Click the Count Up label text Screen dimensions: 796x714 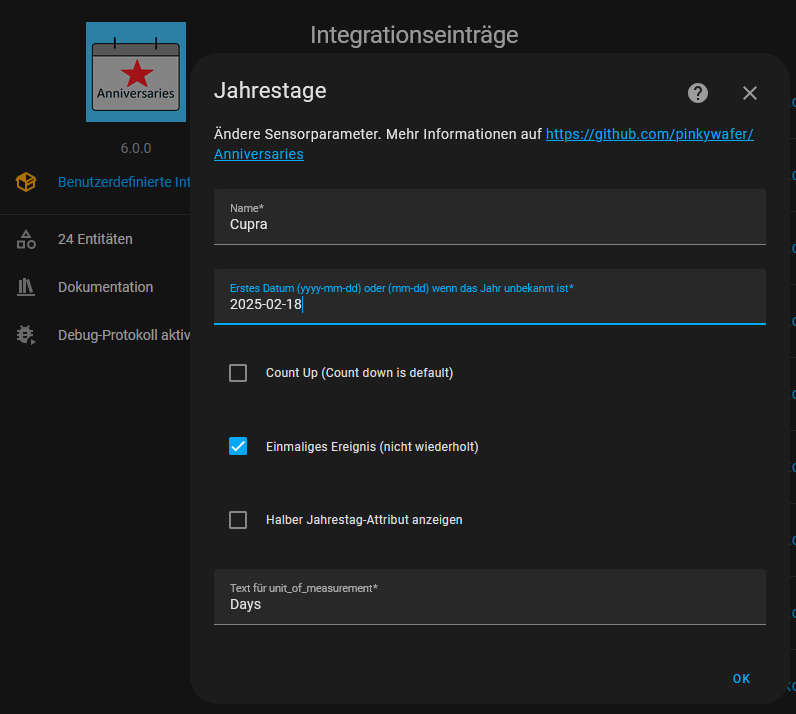(359, 373)
